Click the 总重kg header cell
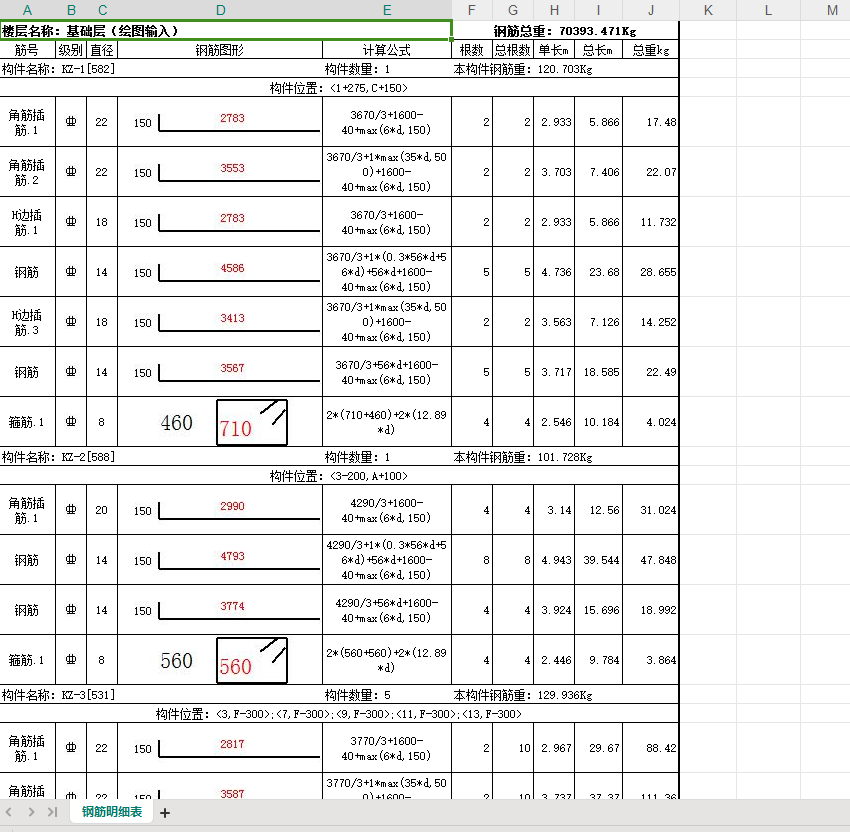The width and height of the screenshot is (850, 832). 651,50
